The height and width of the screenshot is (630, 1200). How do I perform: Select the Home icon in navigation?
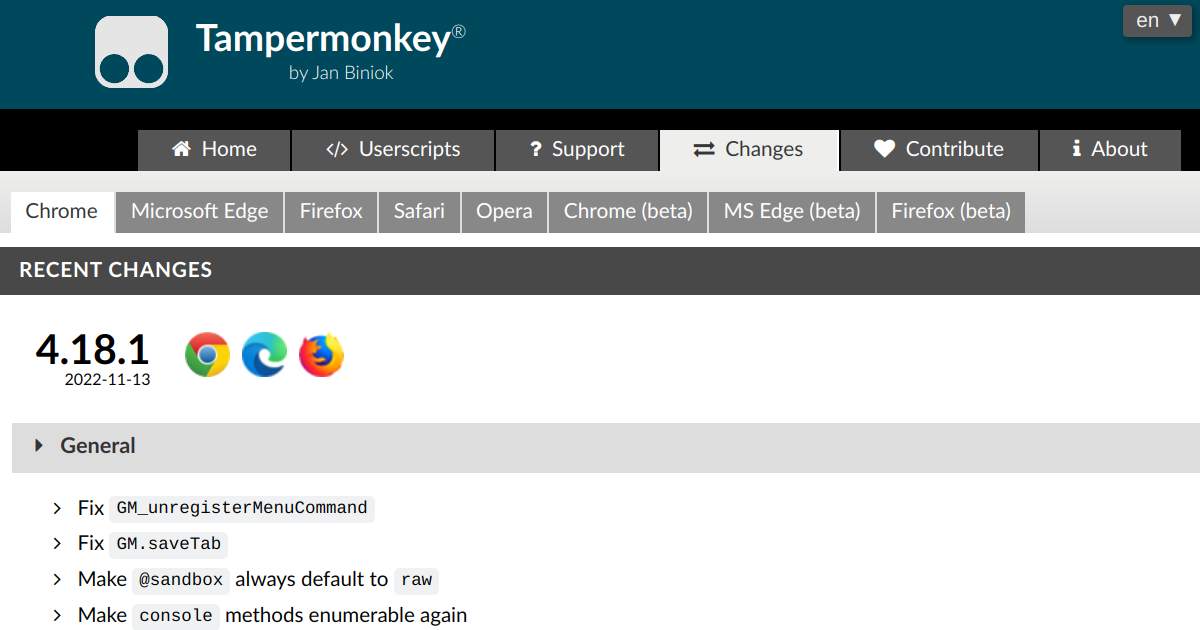[x=182, y=149]
